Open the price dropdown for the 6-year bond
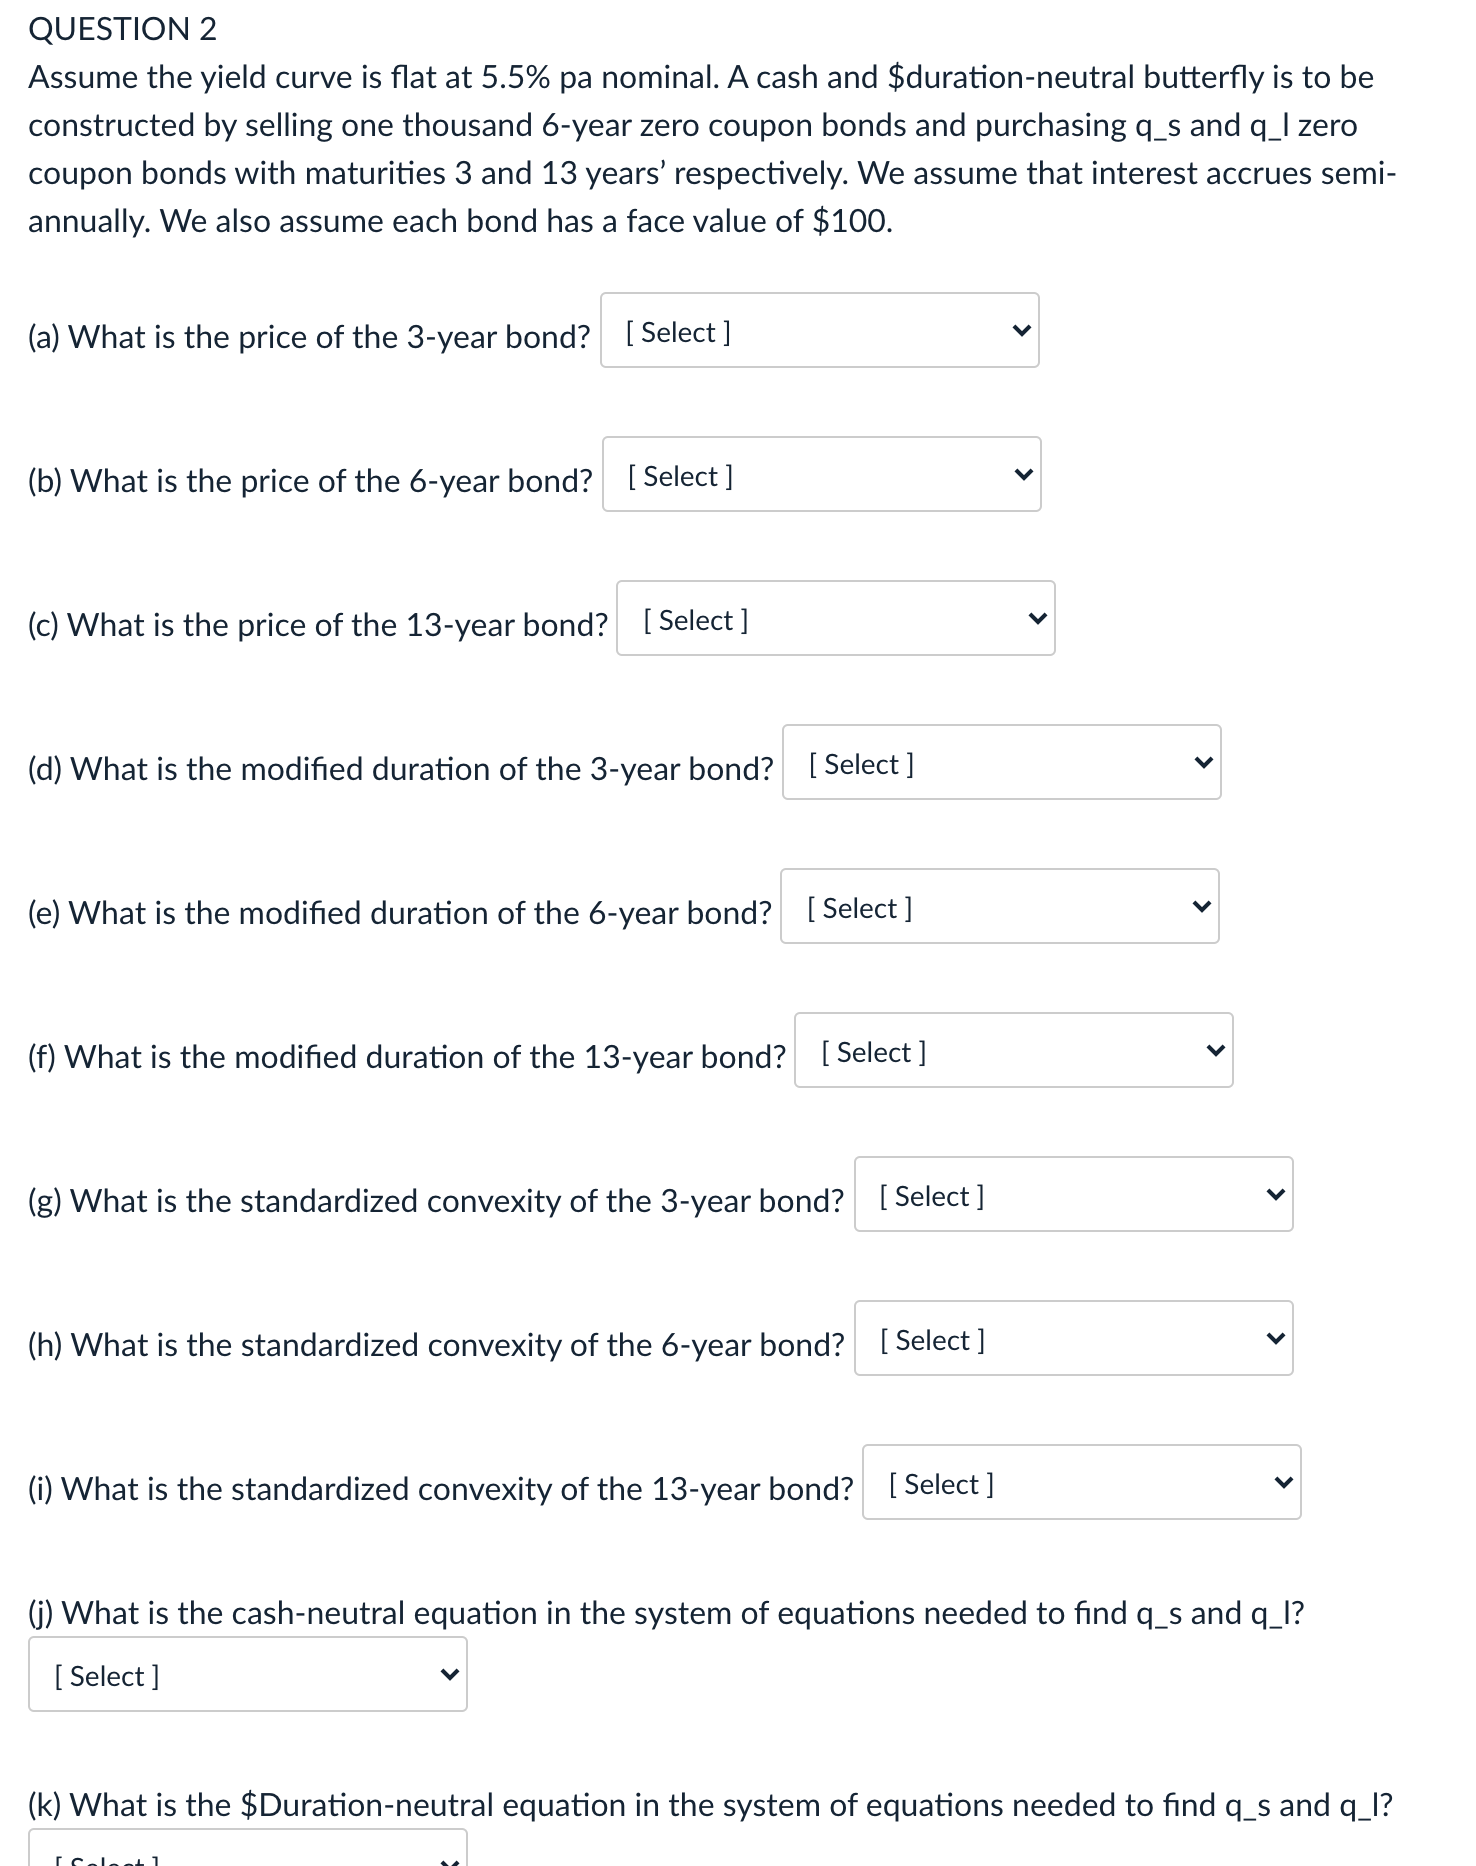Screen dimensions: 1476x1866 point(820,474)
